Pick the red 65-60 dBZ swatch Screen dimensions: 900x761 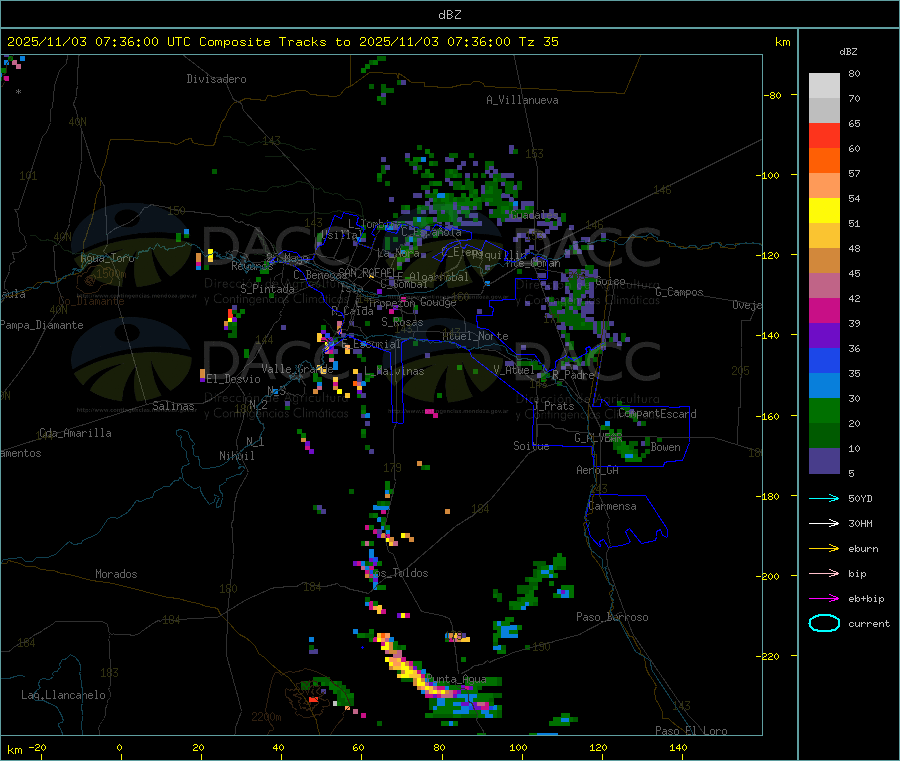[x=824, y=136]
